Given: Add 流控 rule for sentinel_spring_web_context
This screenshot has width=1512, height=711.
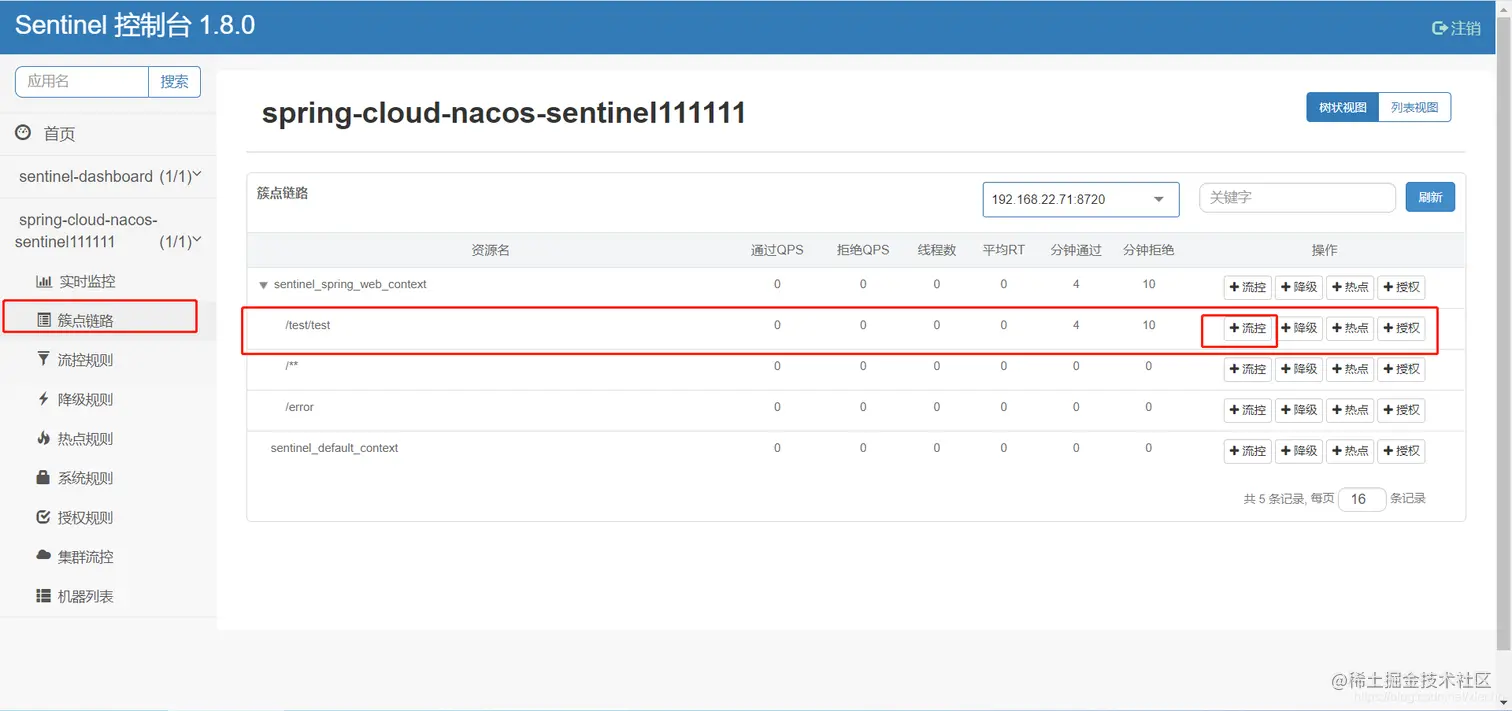Looking at the screenshot, I should (1248, 288).
